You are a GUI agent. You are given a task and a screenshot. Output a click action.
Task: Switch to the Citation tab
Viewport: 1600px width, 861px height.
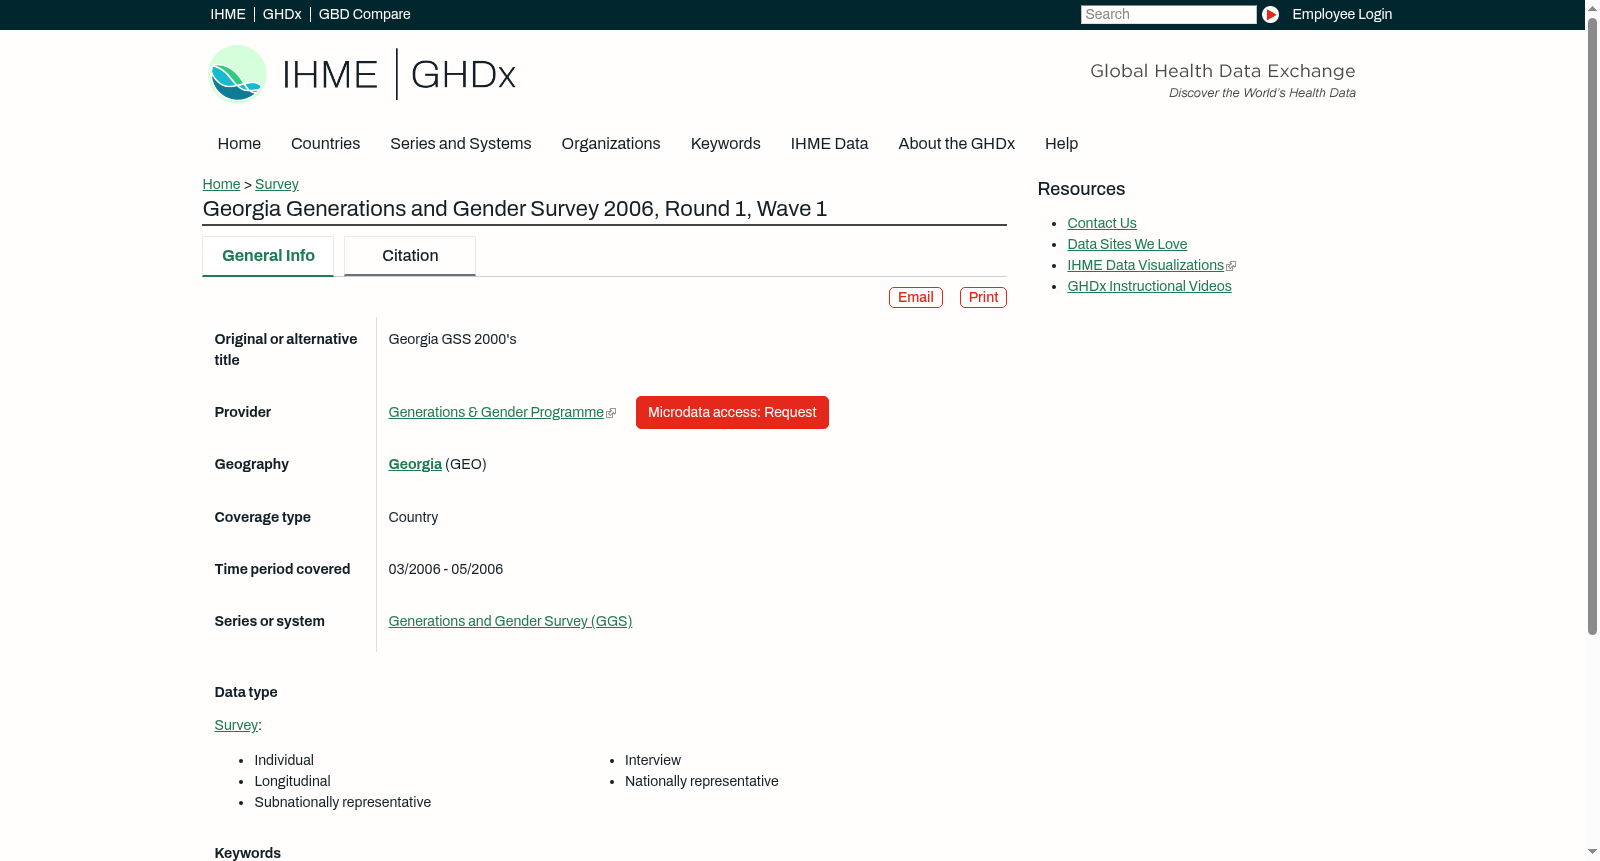tap(410, 256)
